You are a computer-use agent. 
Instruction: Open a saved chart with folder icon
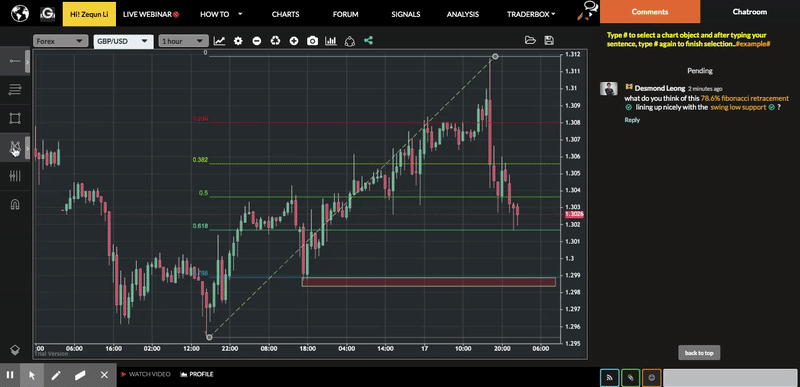(530, 41)
